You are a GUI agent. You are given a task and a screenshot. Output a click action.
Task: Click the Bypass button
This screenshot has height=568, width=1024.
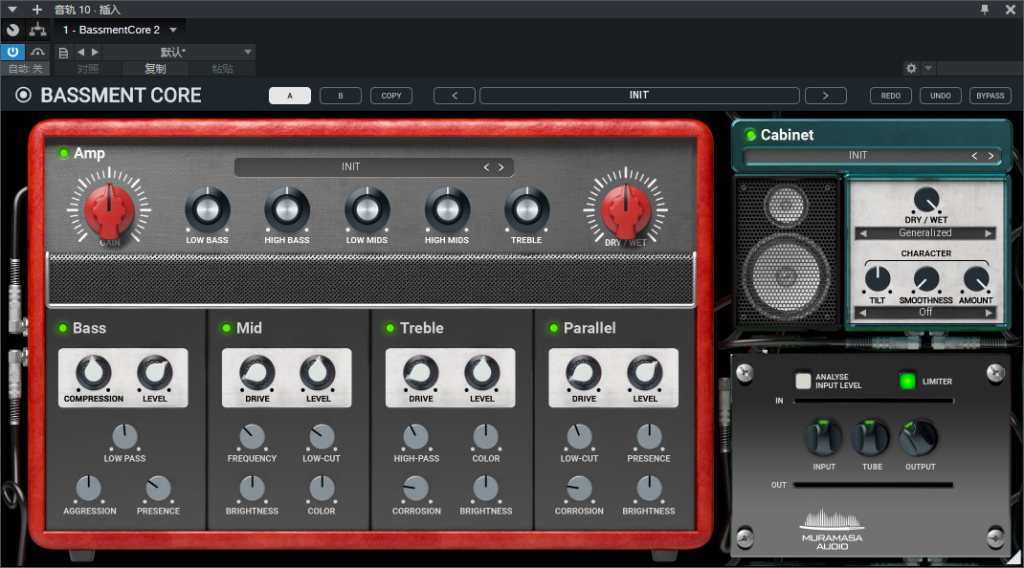(x=990, y=95)
